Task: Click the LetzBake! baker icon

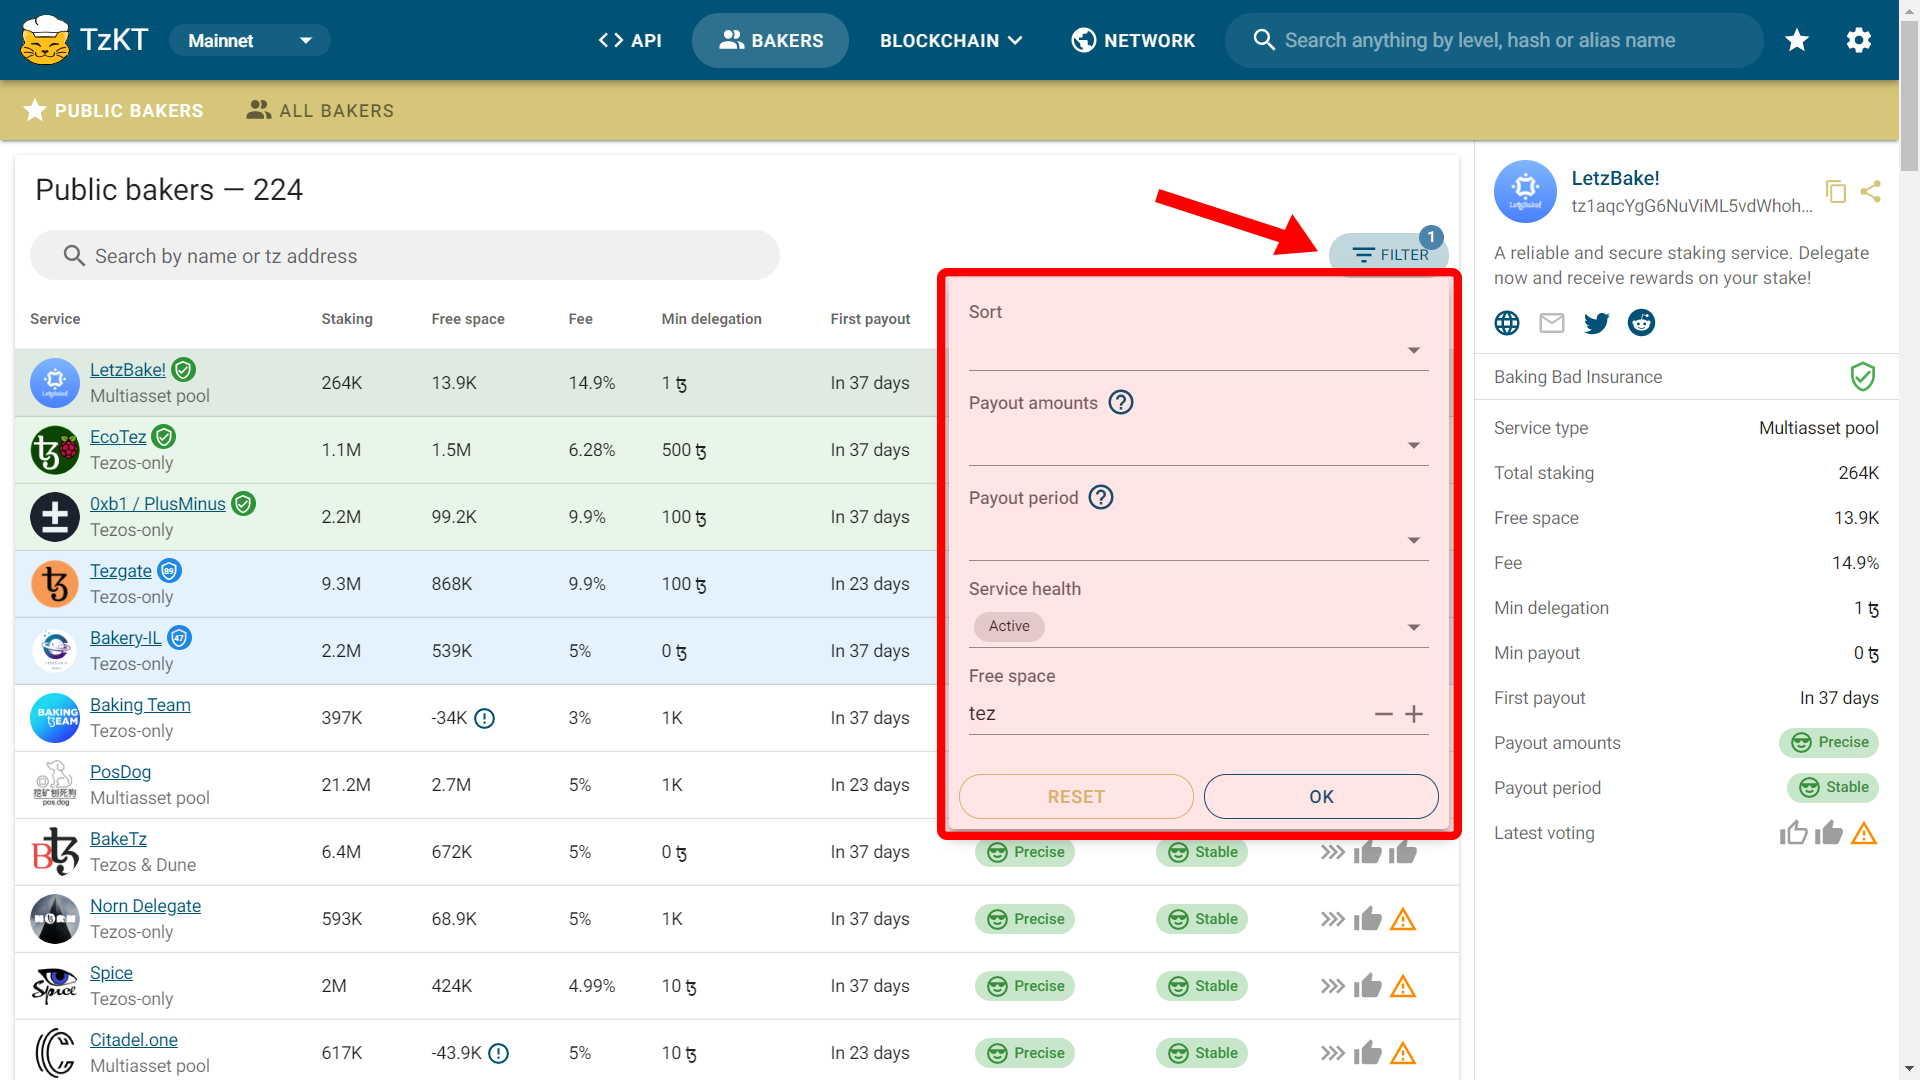Action: click(x=54, y=382)
